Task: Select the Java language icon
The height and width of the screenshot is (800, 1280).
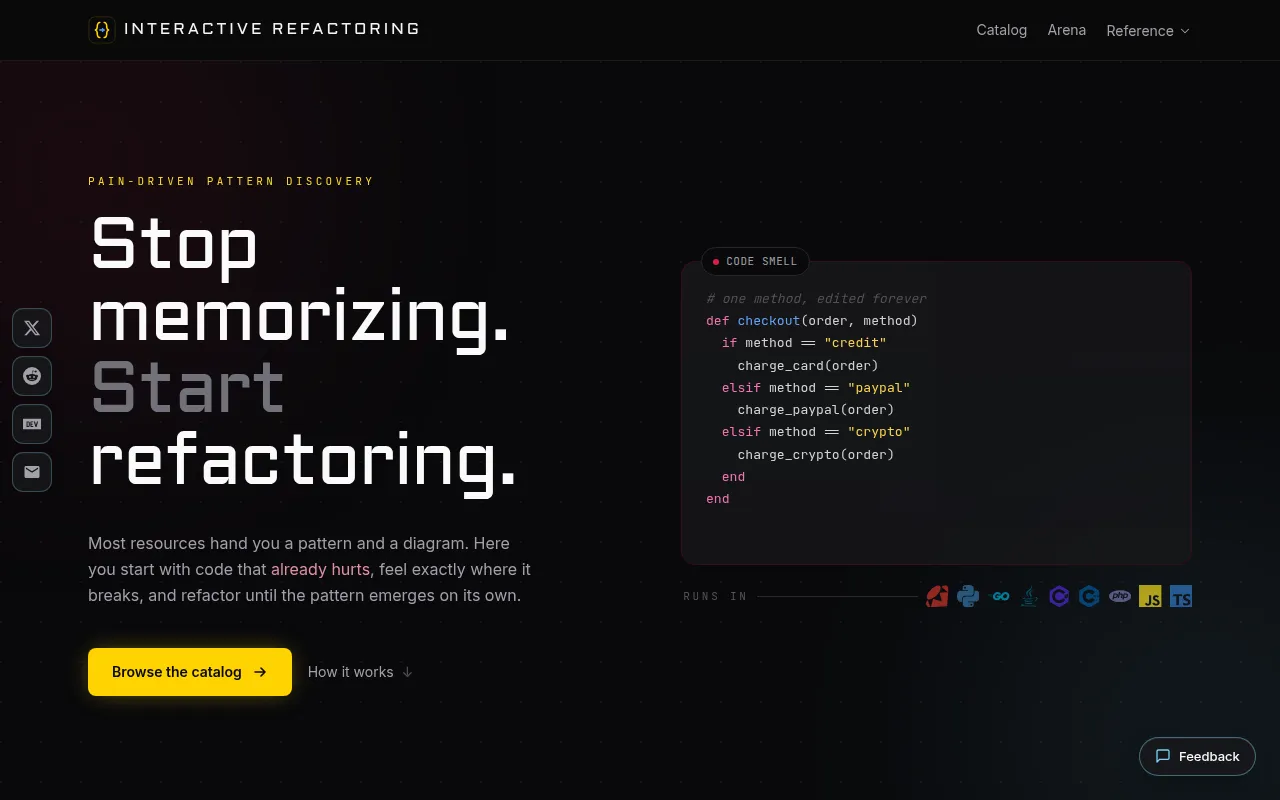Action: 1029,597
